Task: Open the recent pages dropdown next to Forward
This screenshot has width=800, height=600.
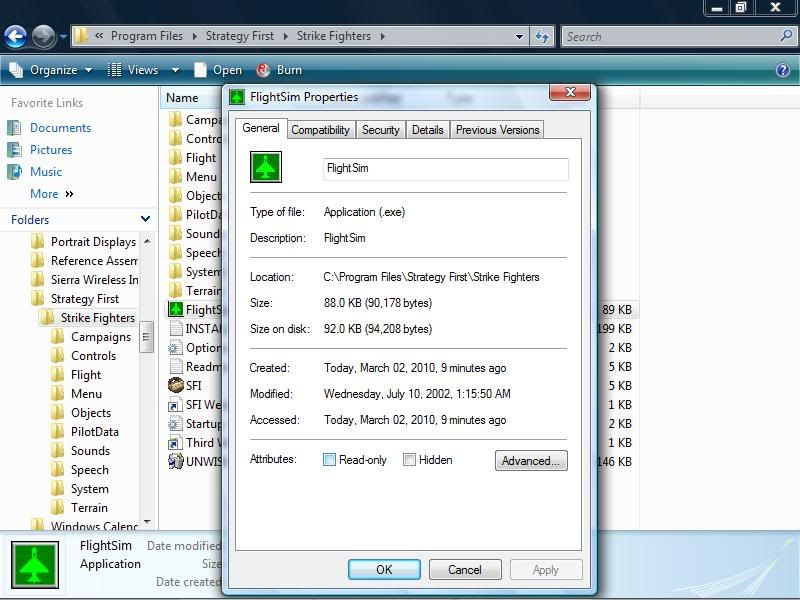Action: (63, 37)
